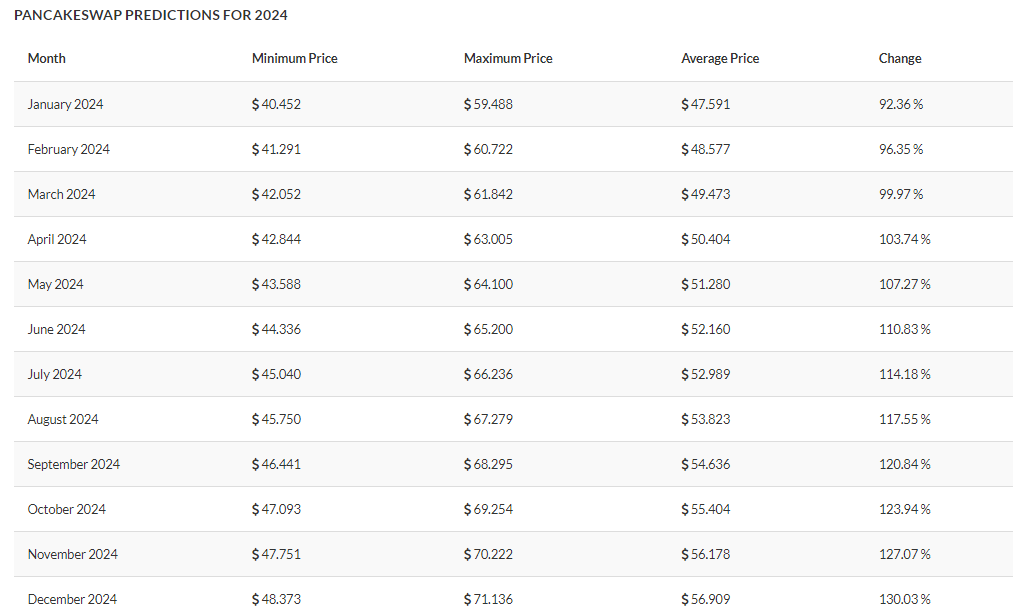This screenshot has width=1033, height=612.
Task: Select the PancakeSwap Predictions for 2024 heading
Action: coord(151,16)
